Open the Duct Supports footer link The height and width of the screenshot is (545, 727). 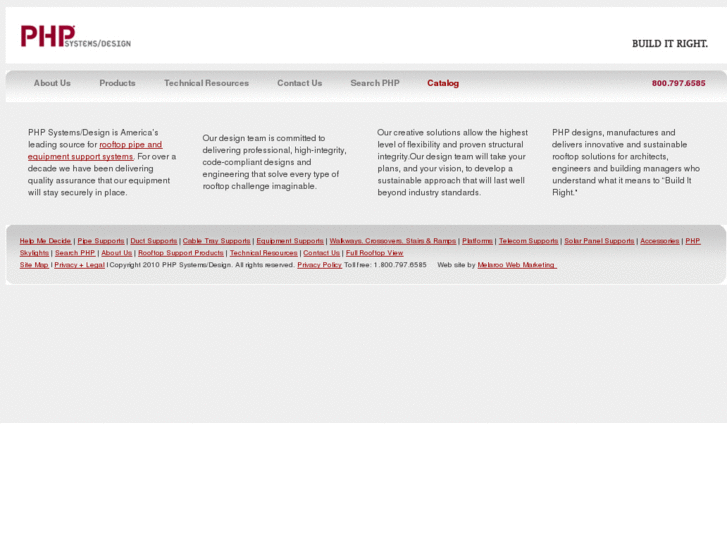(x=153, y=241)
